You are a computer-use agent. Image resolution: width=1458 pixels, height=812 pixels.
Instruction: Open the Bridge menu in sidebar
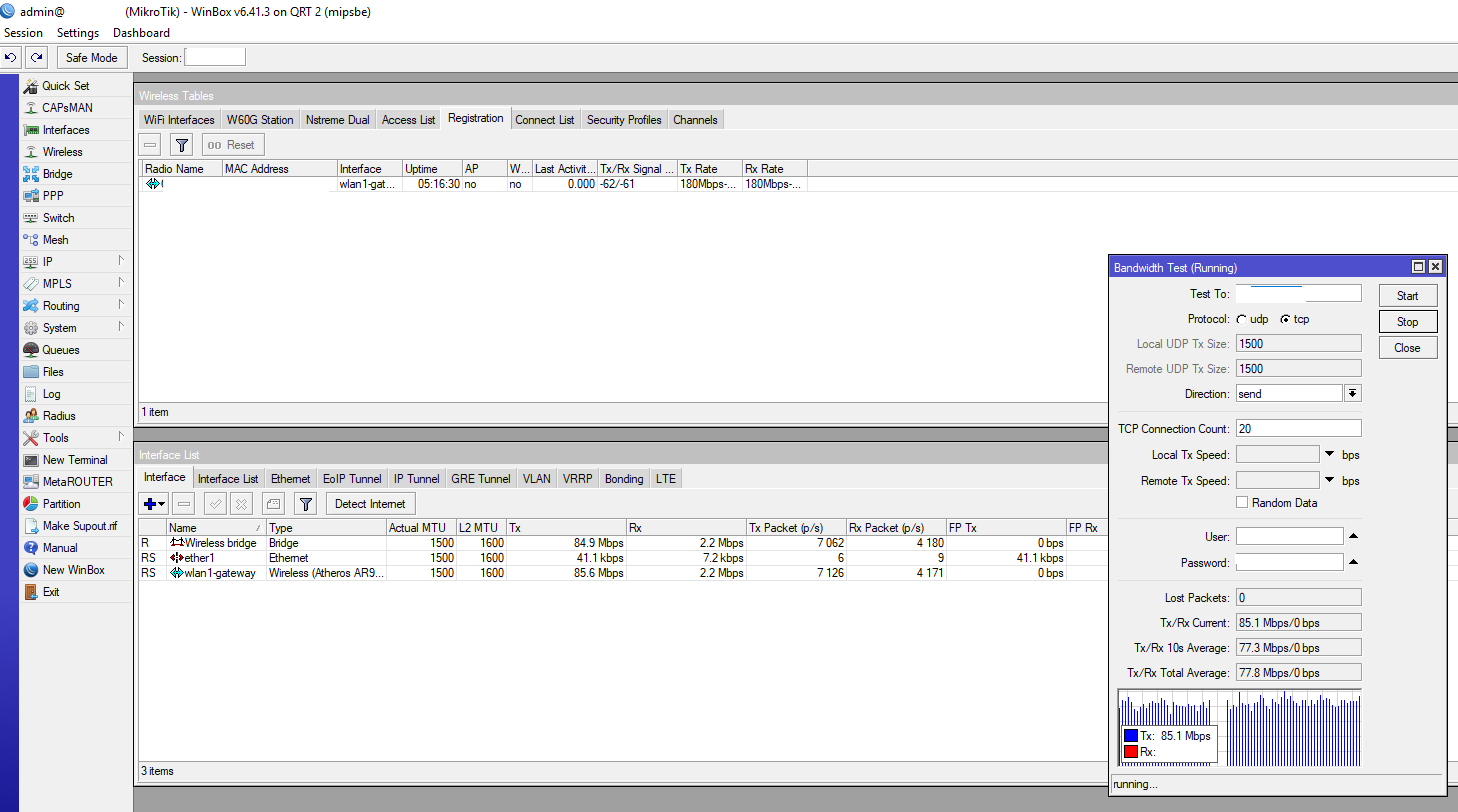pyautogui.click(x=57, y=174)
